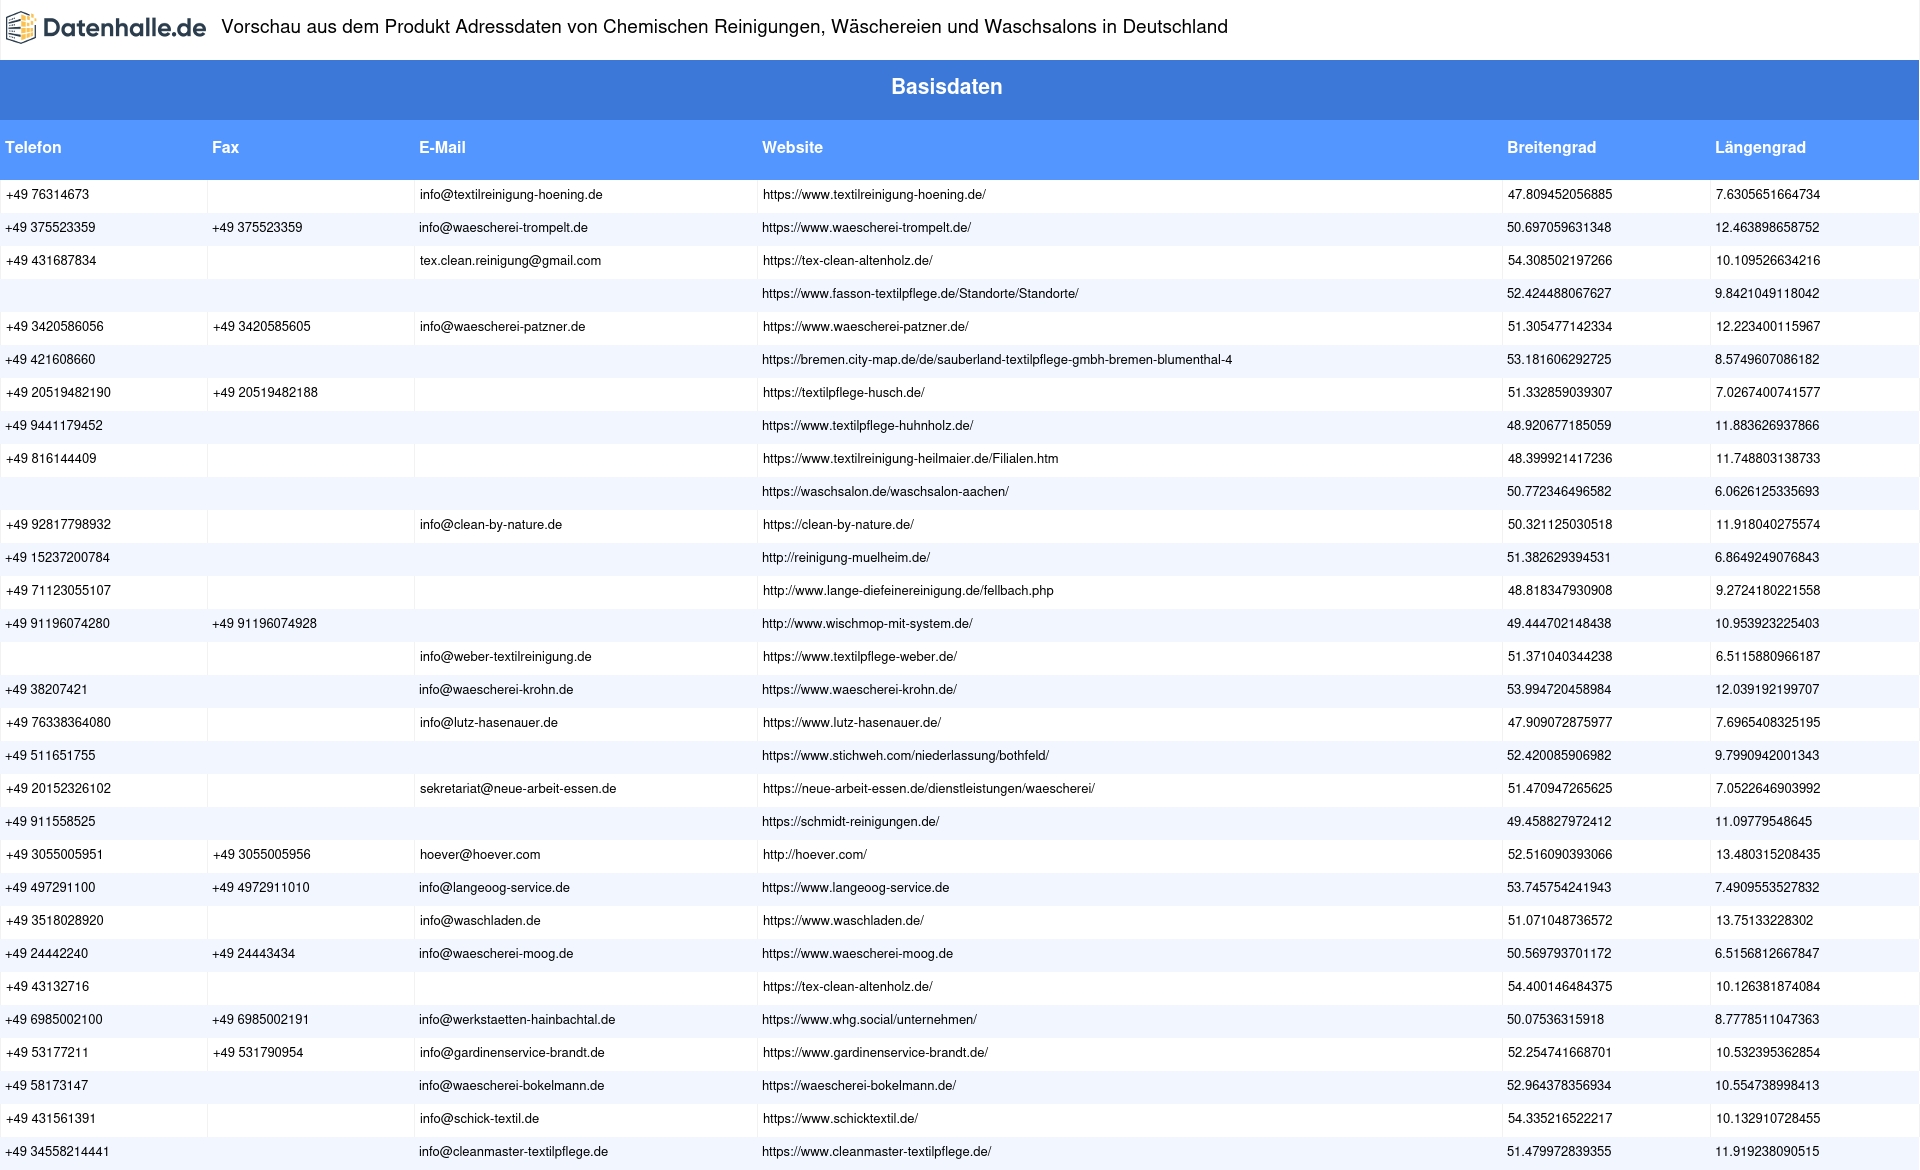
Task: Open the waschsalon.de waschsalon-aachen URL
Action: point(885,492)
